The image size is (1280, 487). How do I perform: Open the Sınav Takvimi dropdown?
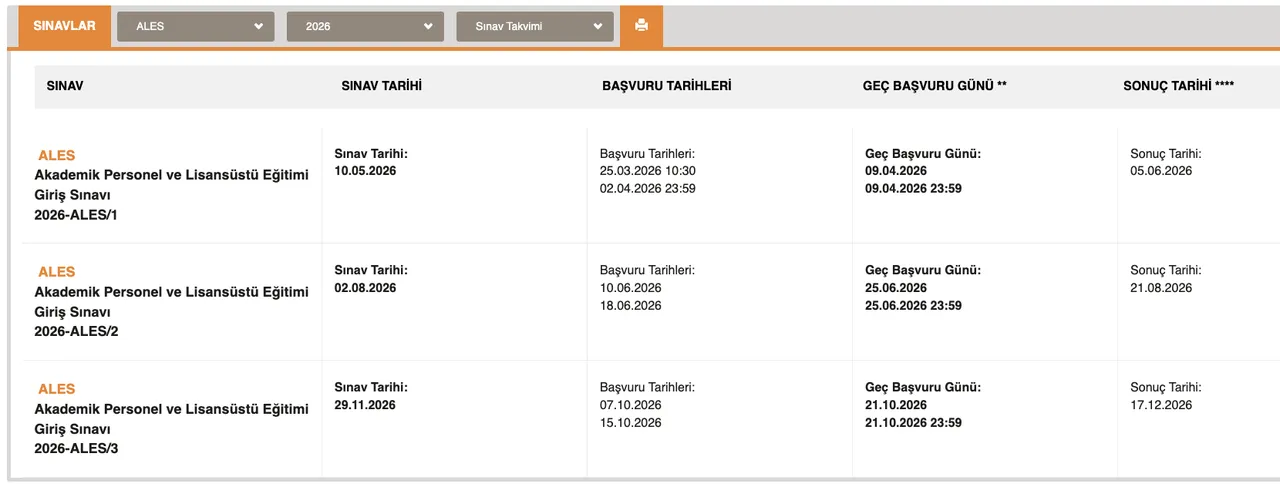pyautogui.click(x=535, y=27)
